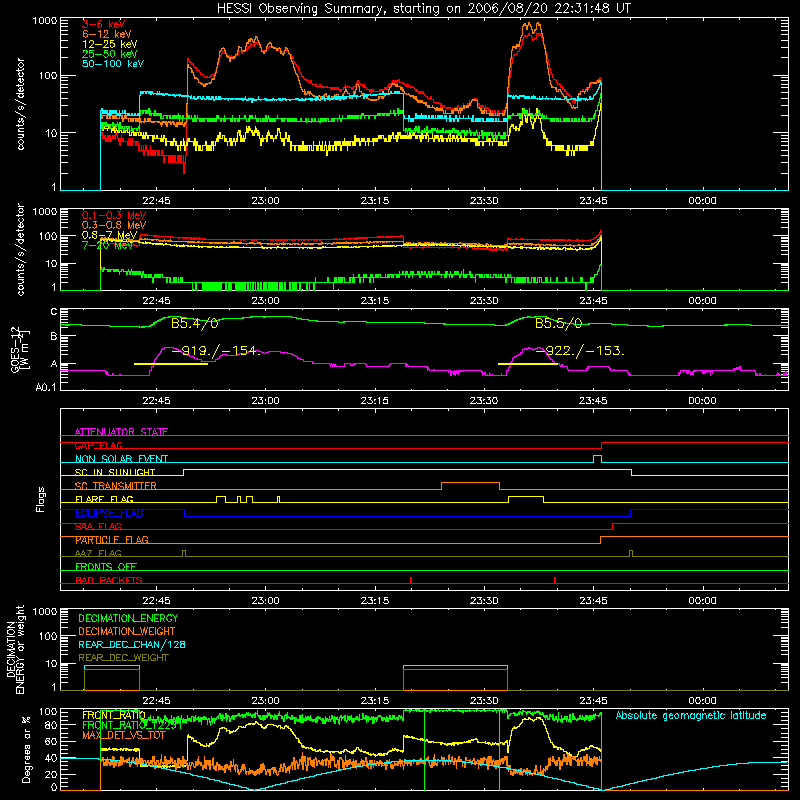Click the 00:00 tick under flags panel
Viewport: 800px width, 800px height.
coord(702,601)
